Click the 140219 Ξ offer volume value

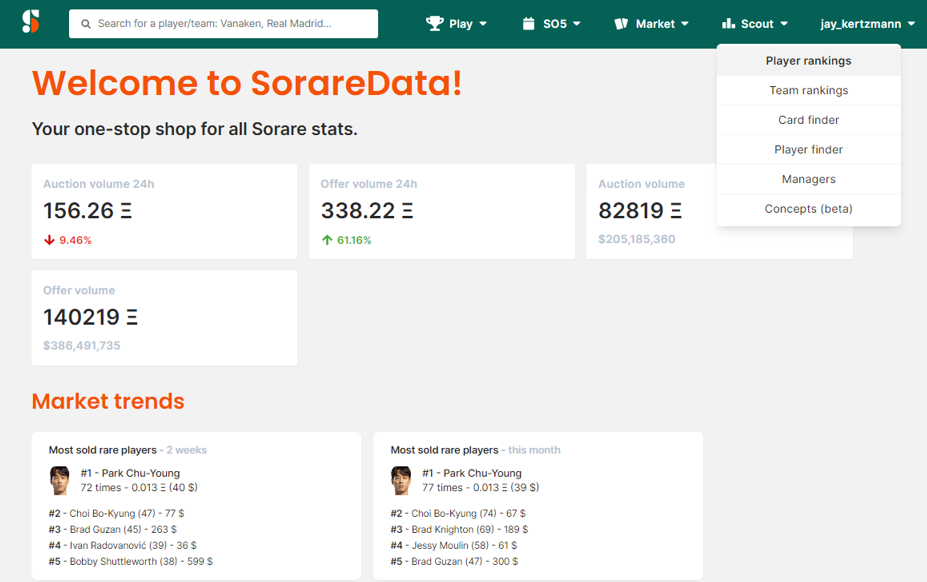pyautogui.click(x=90, y=317)
